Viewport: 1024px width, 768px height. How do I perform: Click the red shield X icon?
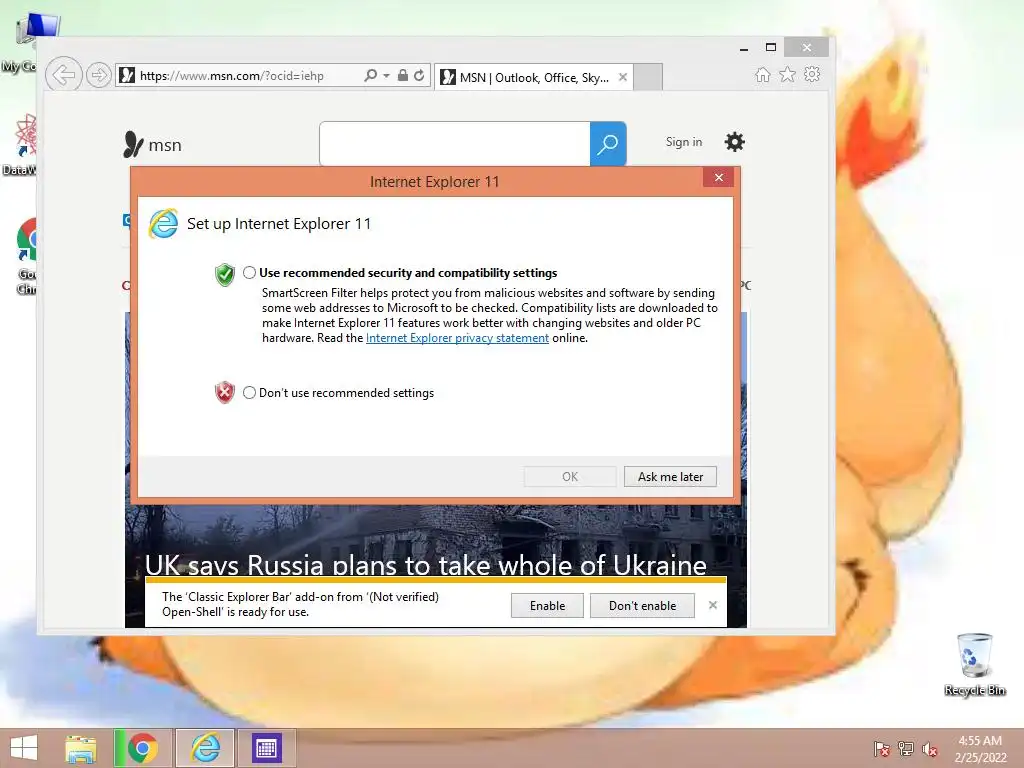tap(225, 392)
